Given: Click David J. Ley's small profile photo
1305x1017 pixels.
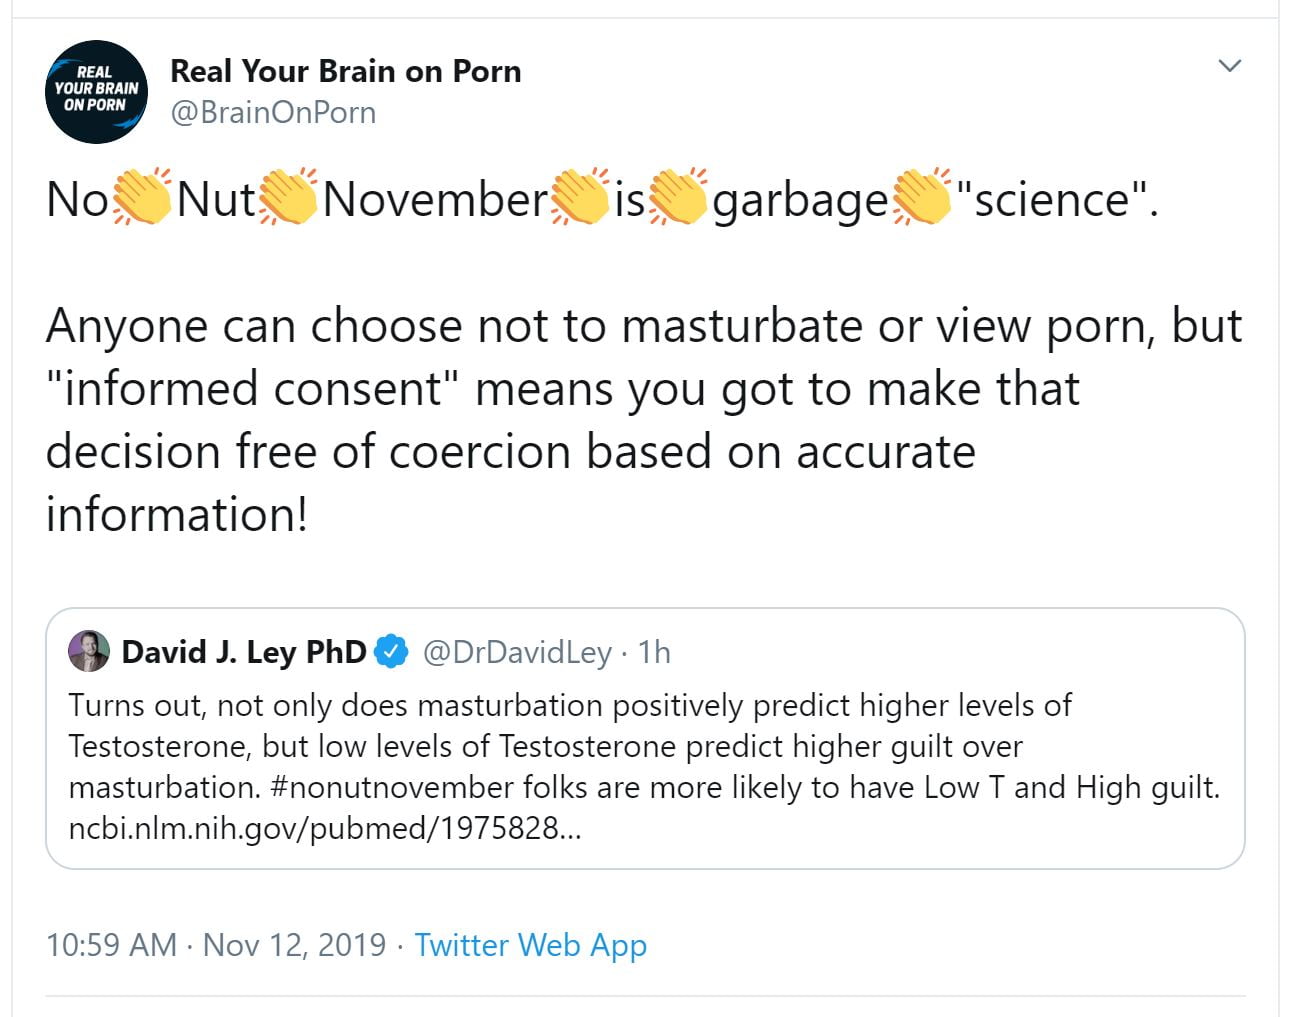Looking at the screenshot, I should pyautogui.click(x=88, y=652).
